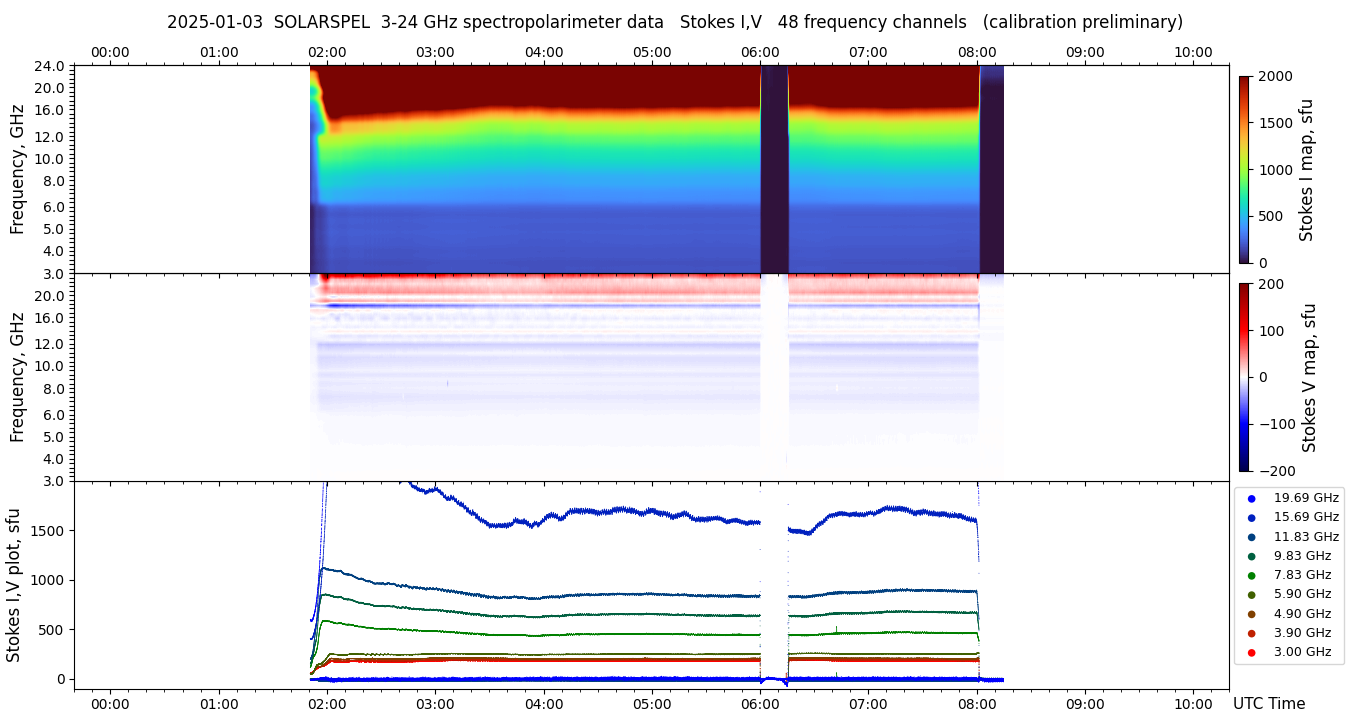Click the 02:00 tick label on bottom axis

click(x=327, y=703)
